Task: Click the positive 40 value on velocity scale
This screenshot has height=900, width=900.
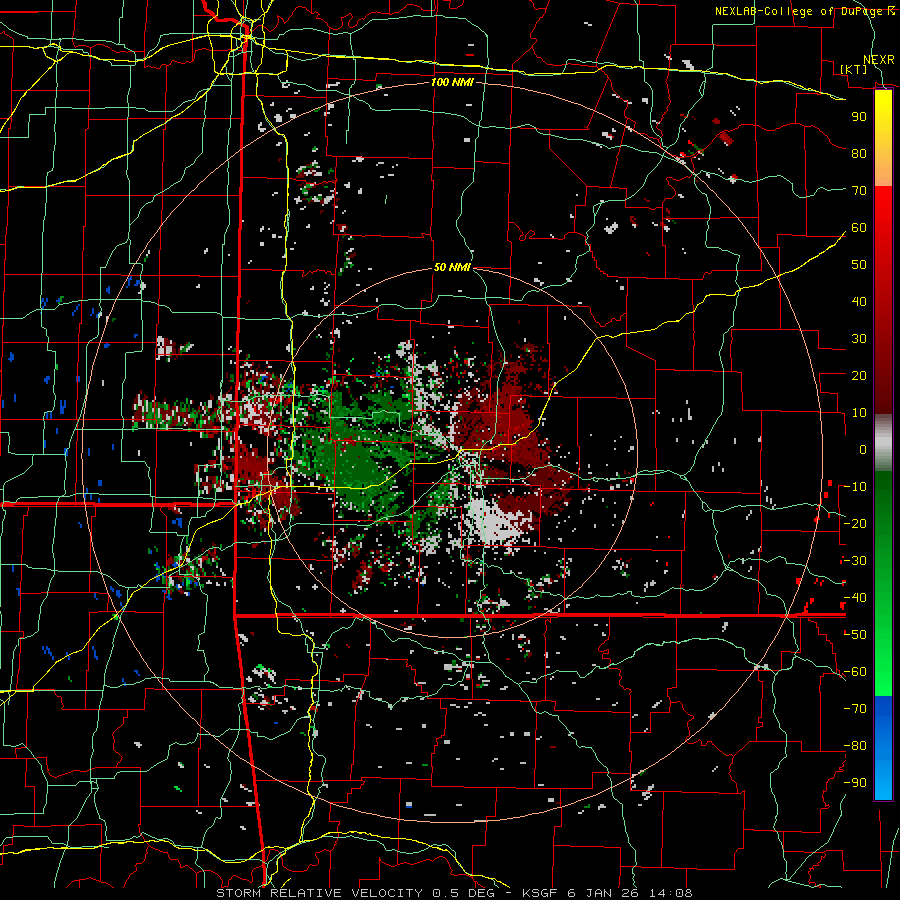Action: (859, 301)
